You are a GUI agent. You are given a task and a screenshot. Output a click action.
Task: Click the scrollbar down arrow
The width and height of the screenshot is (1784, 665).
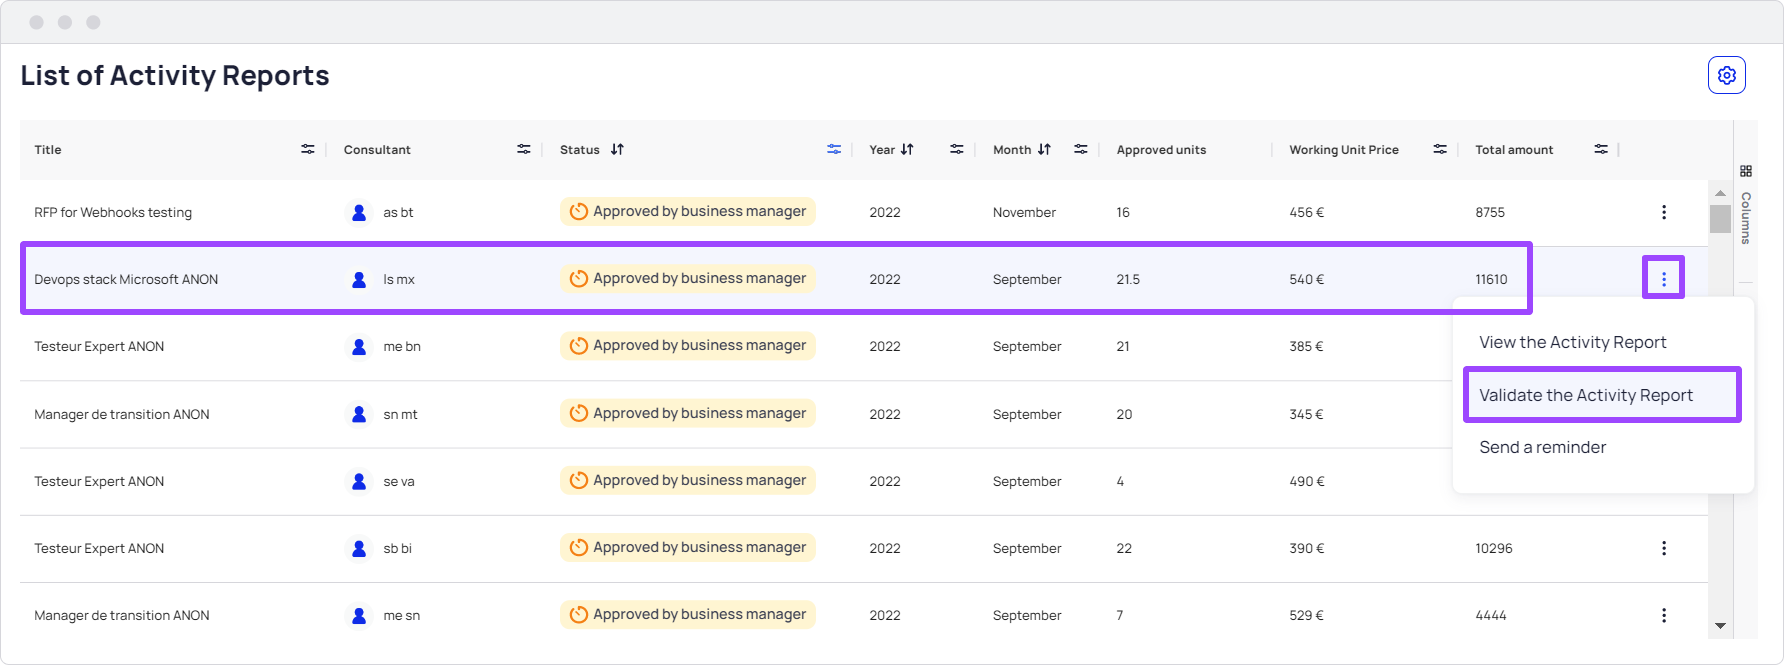click(1720, 626)
